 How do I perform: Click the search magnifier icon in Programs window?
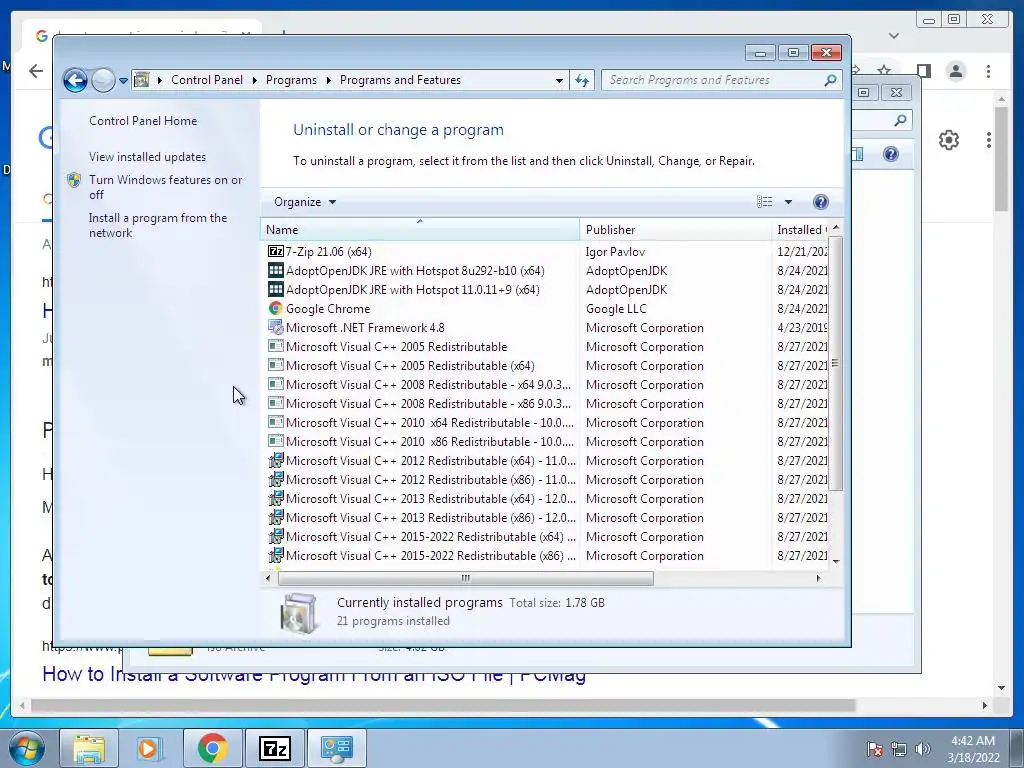click(x=830, y=80)
